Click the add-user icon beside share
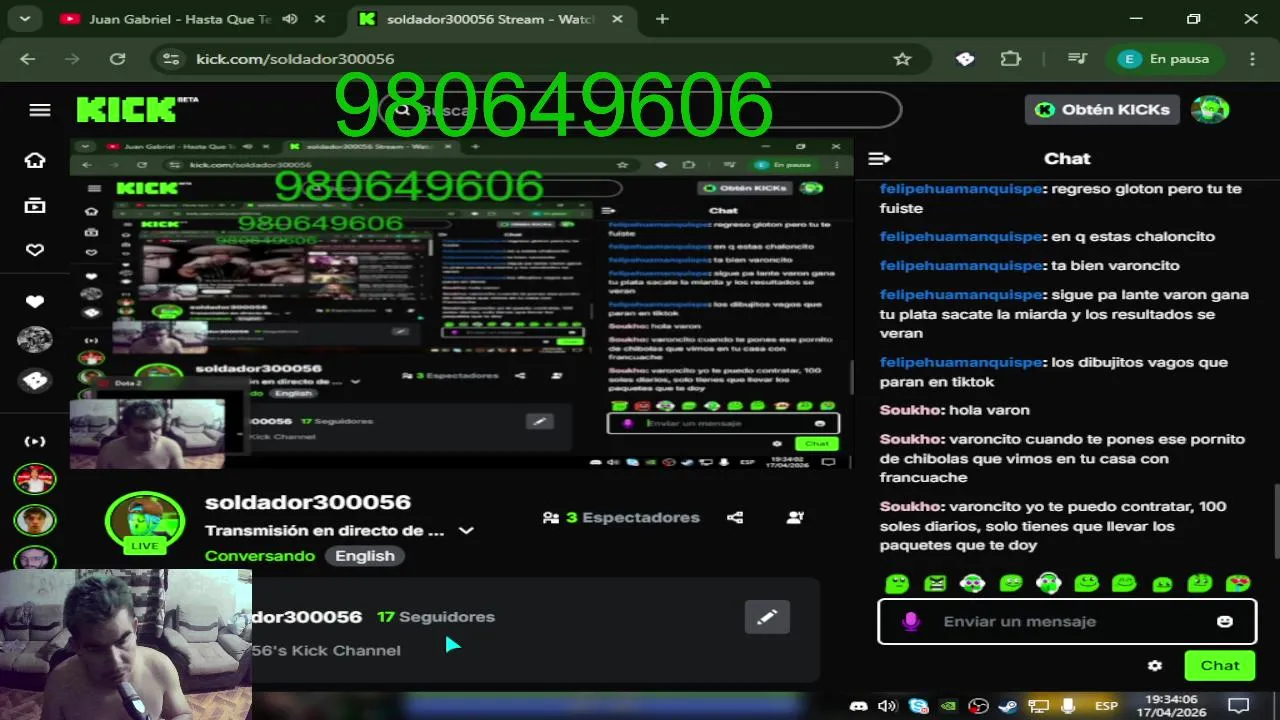This screenshot has width=1280, height=720. pos(795,517)
